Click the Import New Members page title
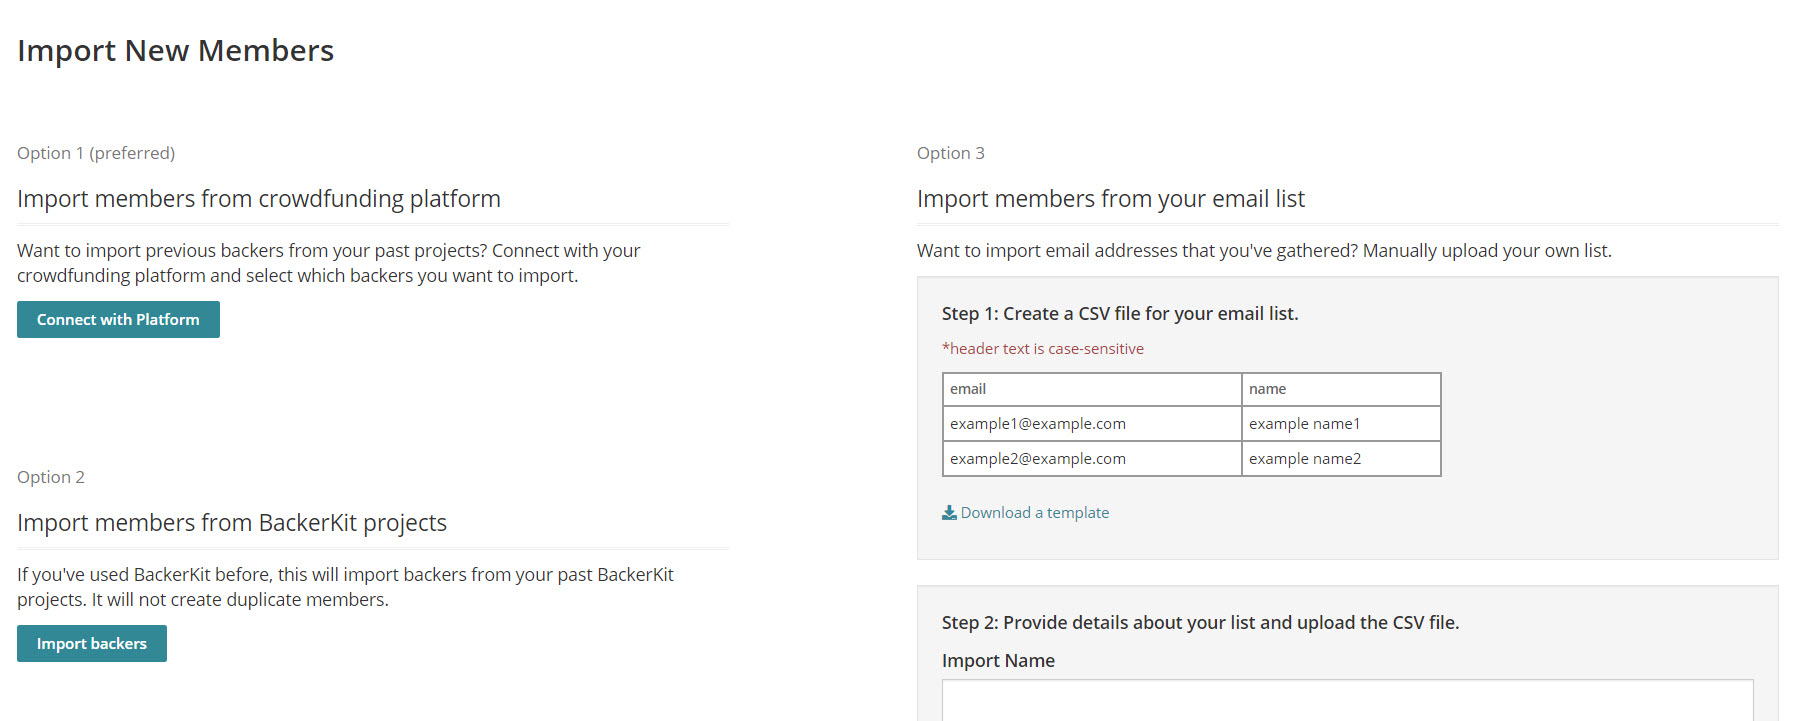This screenshot has width=1802, height=721. click(x=176, y=51)
